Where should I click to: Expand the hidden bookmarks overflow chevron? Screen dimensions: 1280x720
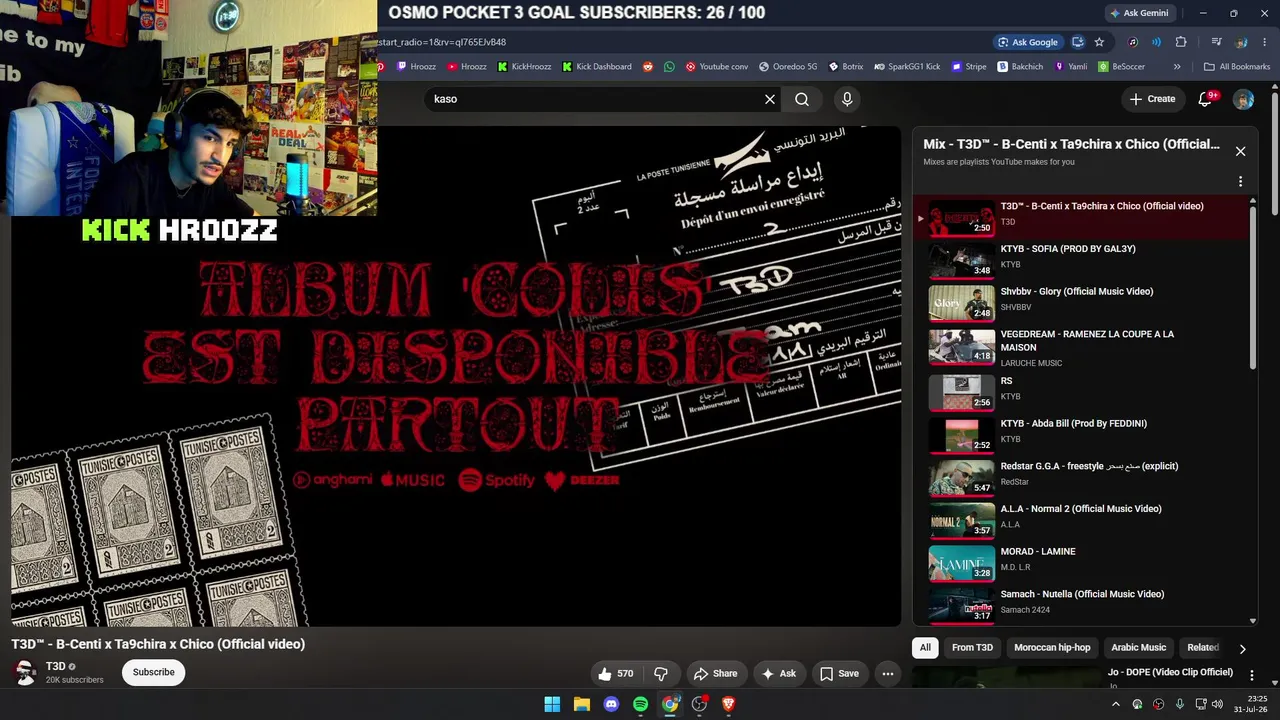point(1177,67)
